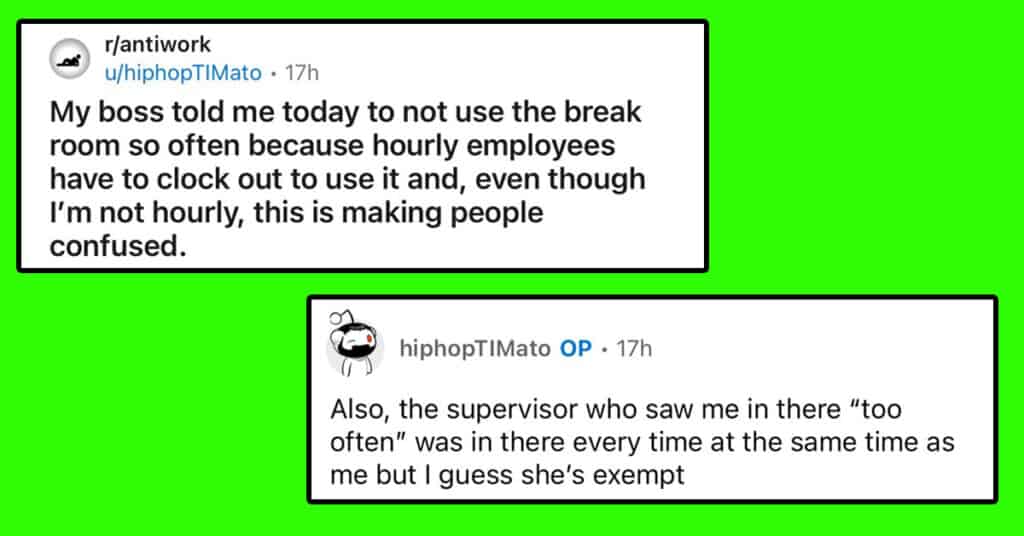Click the commenter's Snoo avatar icon
Screen dimensions: 1024x536
pos(354,343)
